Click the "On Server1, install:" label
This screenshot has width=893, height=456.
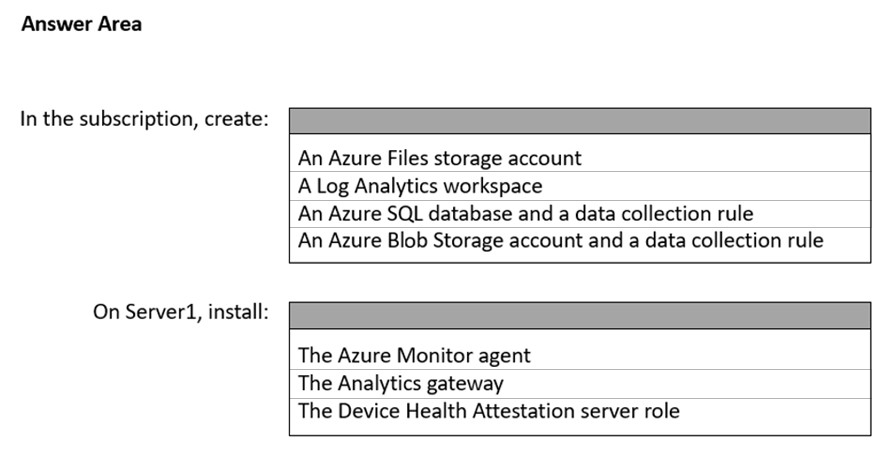[x=181, y=312]
